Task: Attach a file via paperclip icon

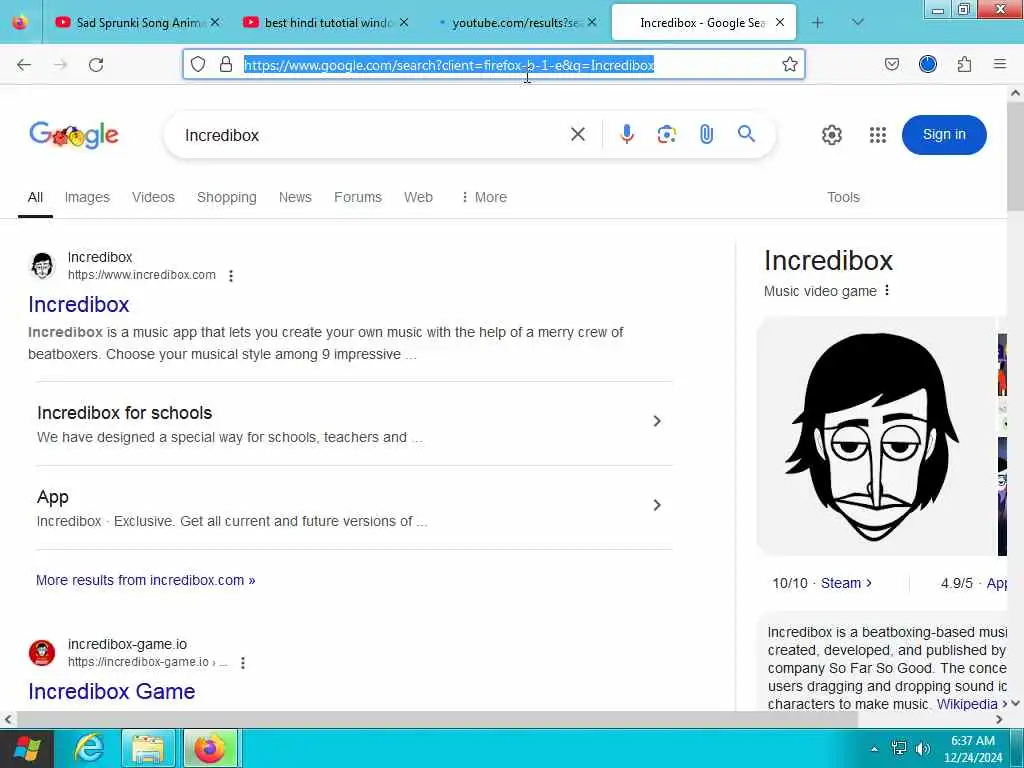Action: (x=706, y=135)
